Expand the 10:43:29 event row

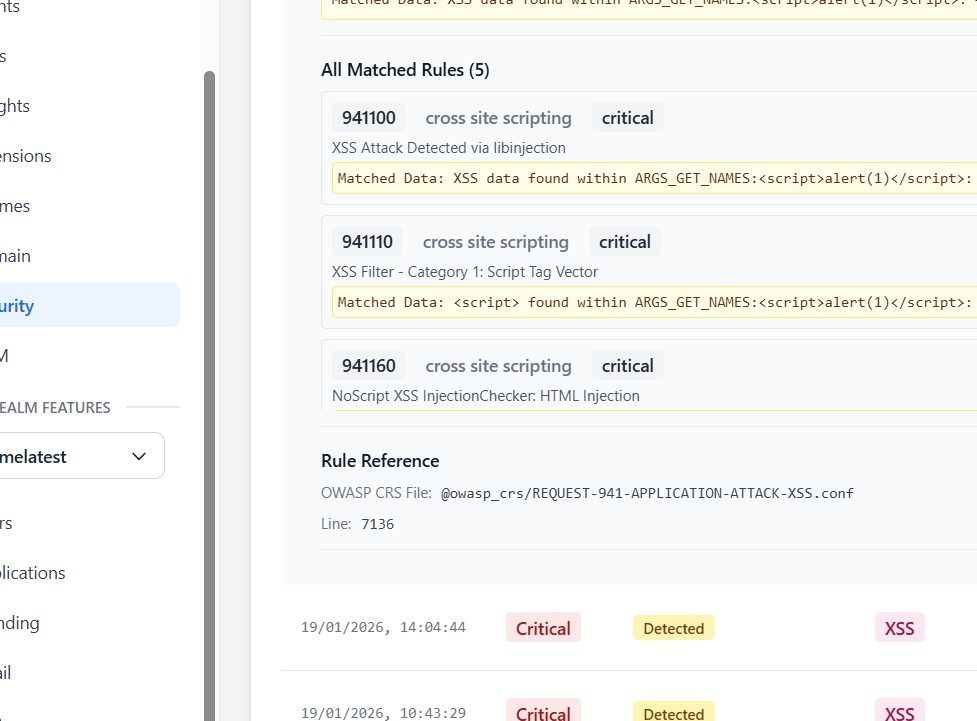(x=383, y=713)
